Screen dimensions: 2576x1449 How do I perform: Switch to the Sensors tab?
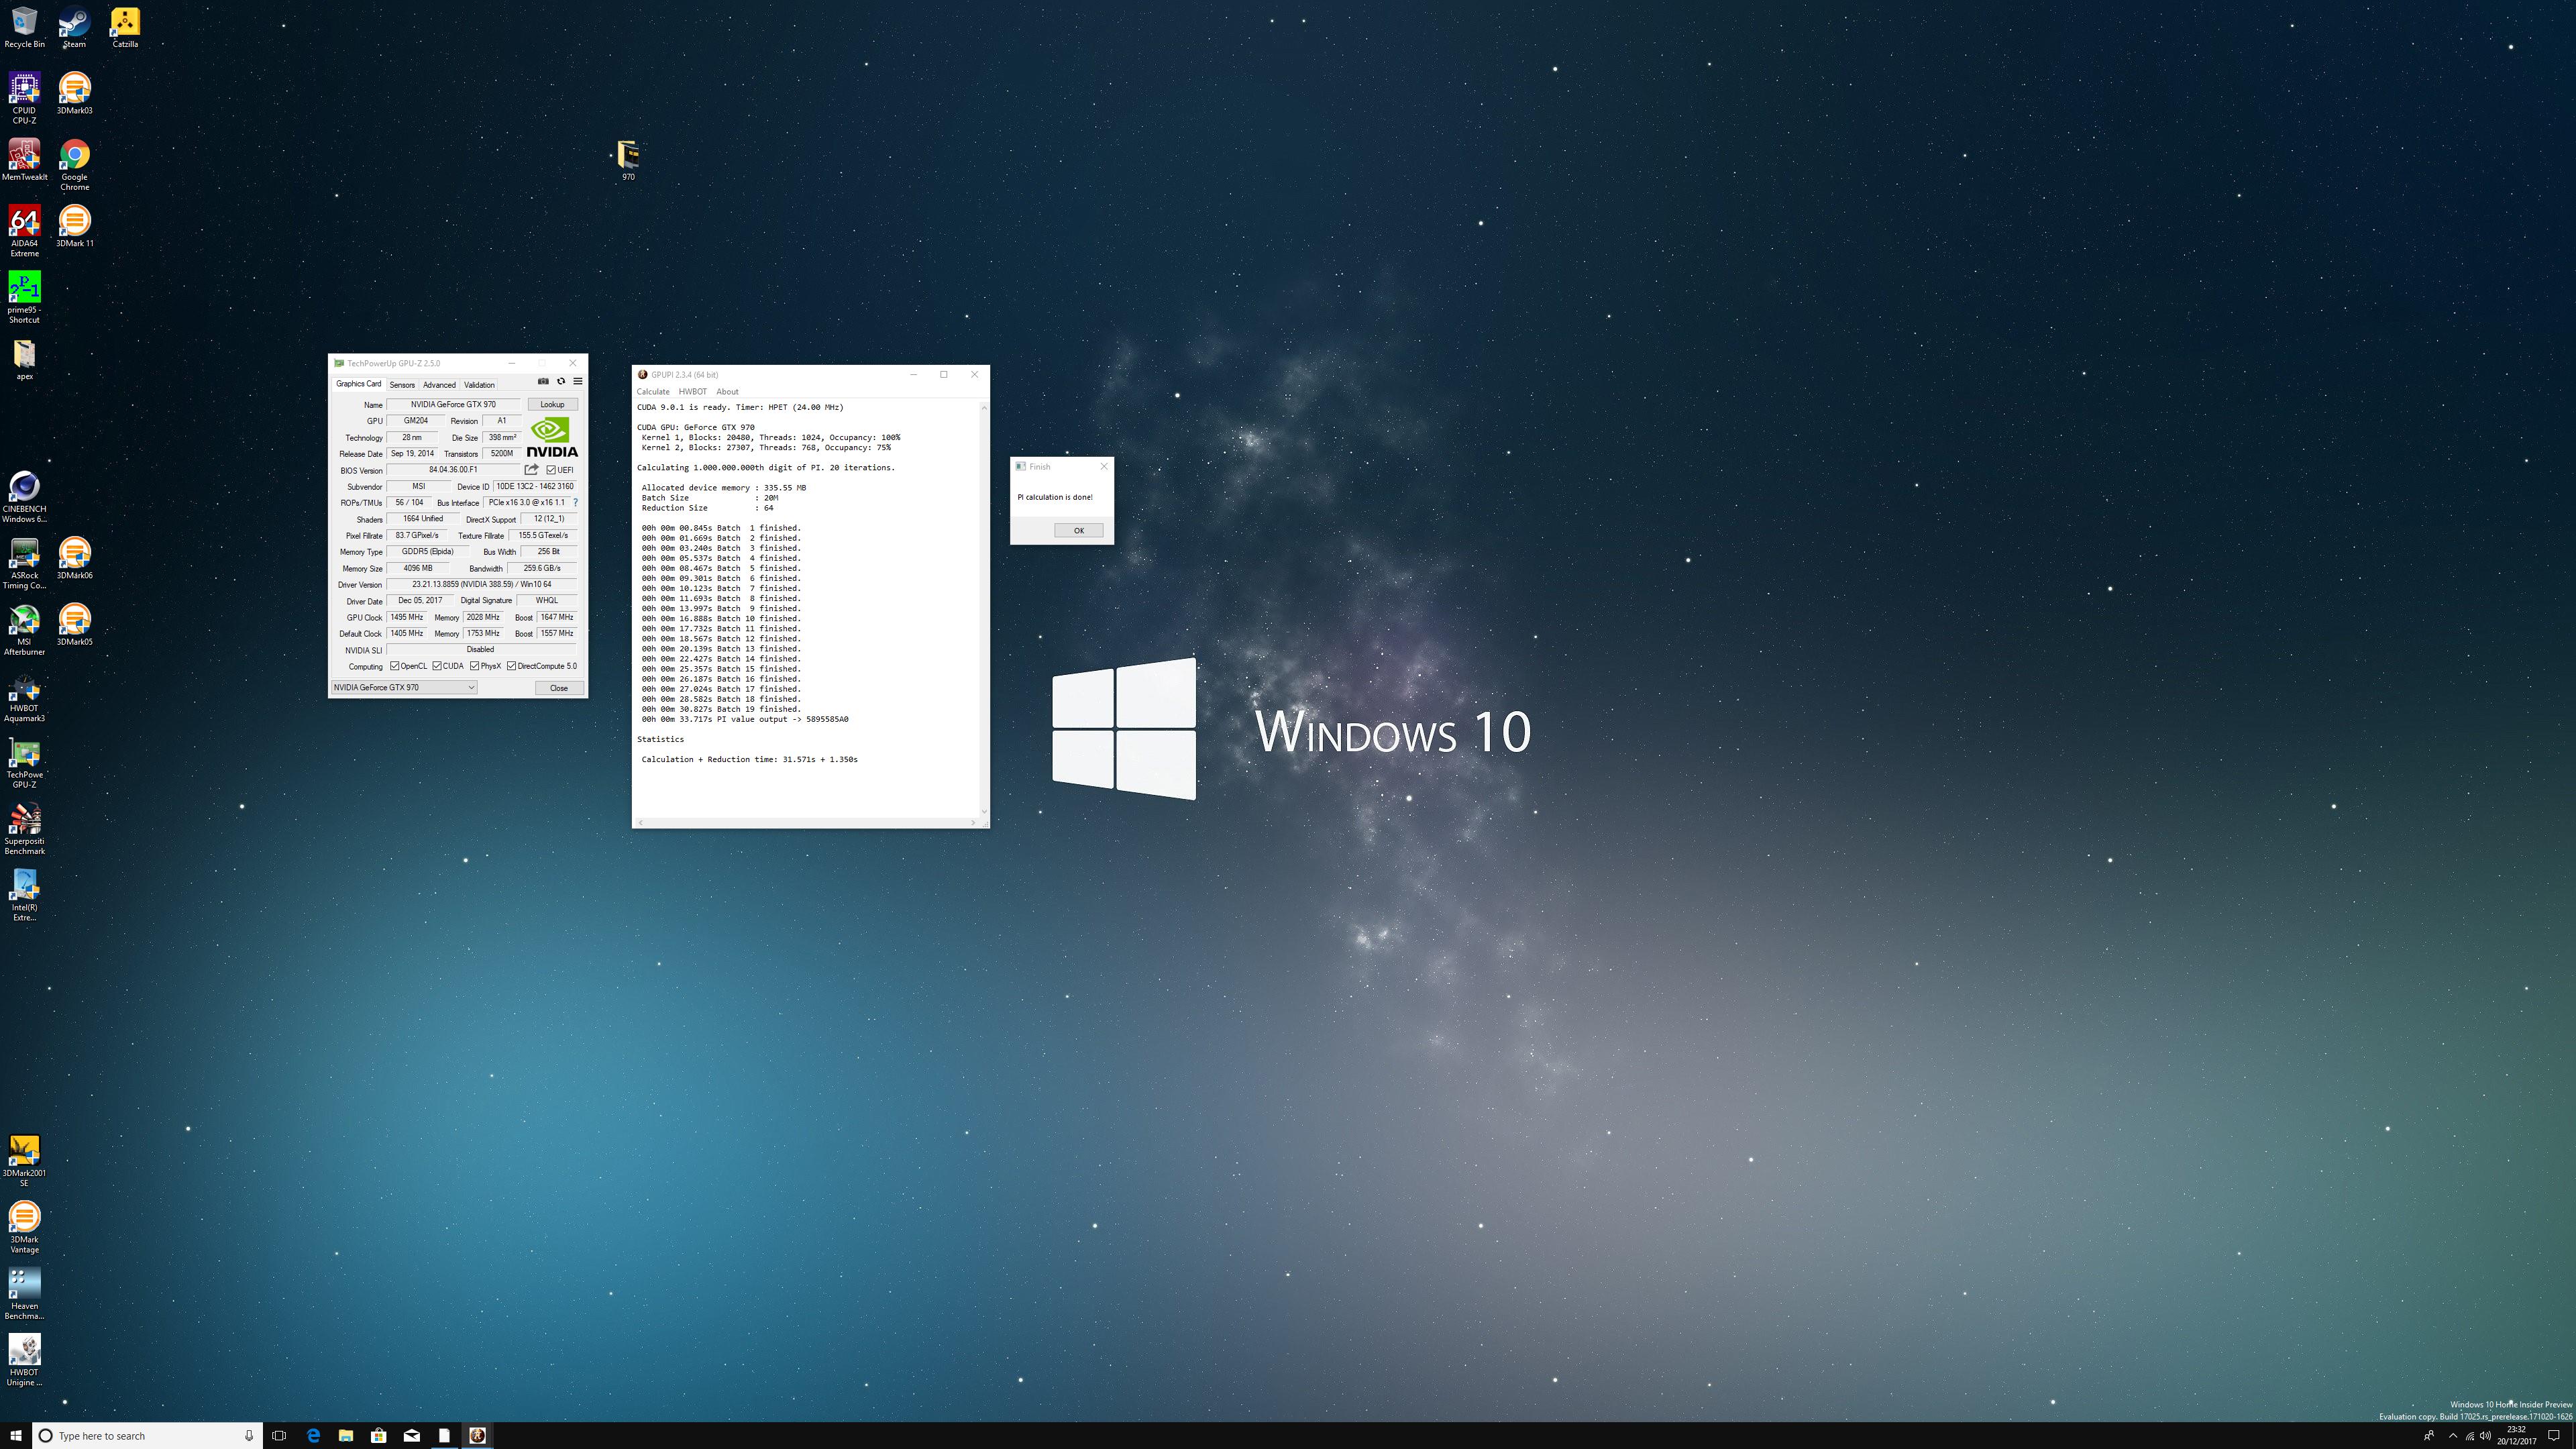402,385
